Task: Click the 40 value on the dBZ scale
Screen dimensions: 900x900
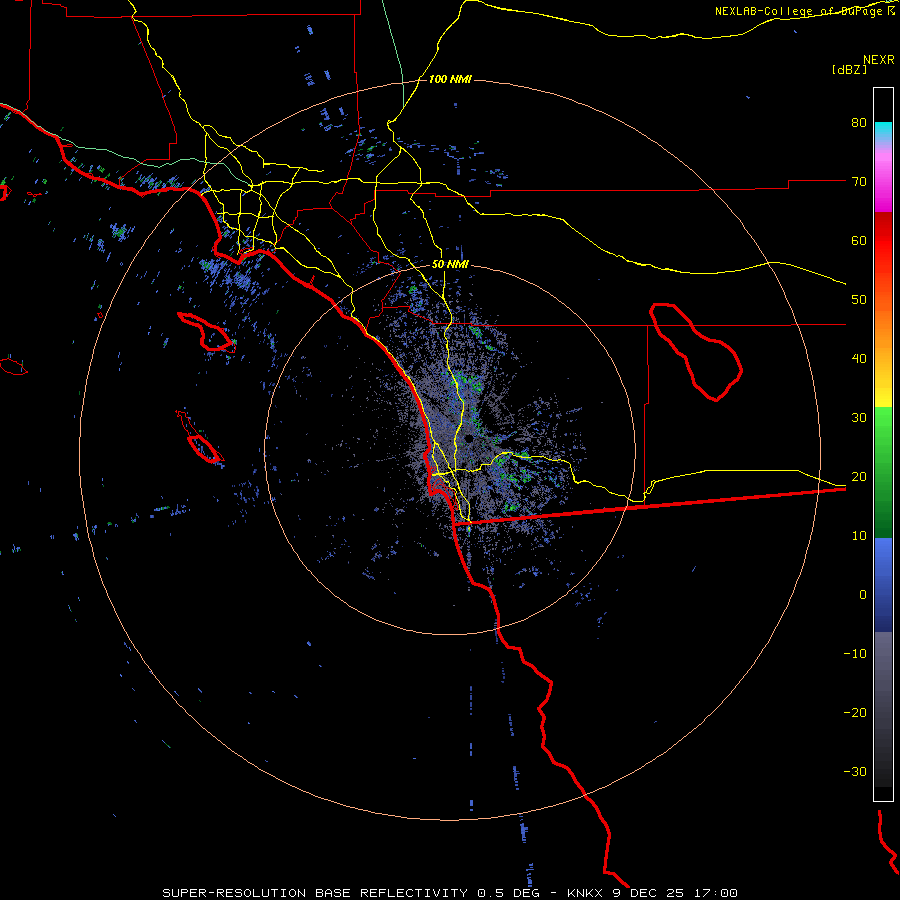Action: (859, 359)
